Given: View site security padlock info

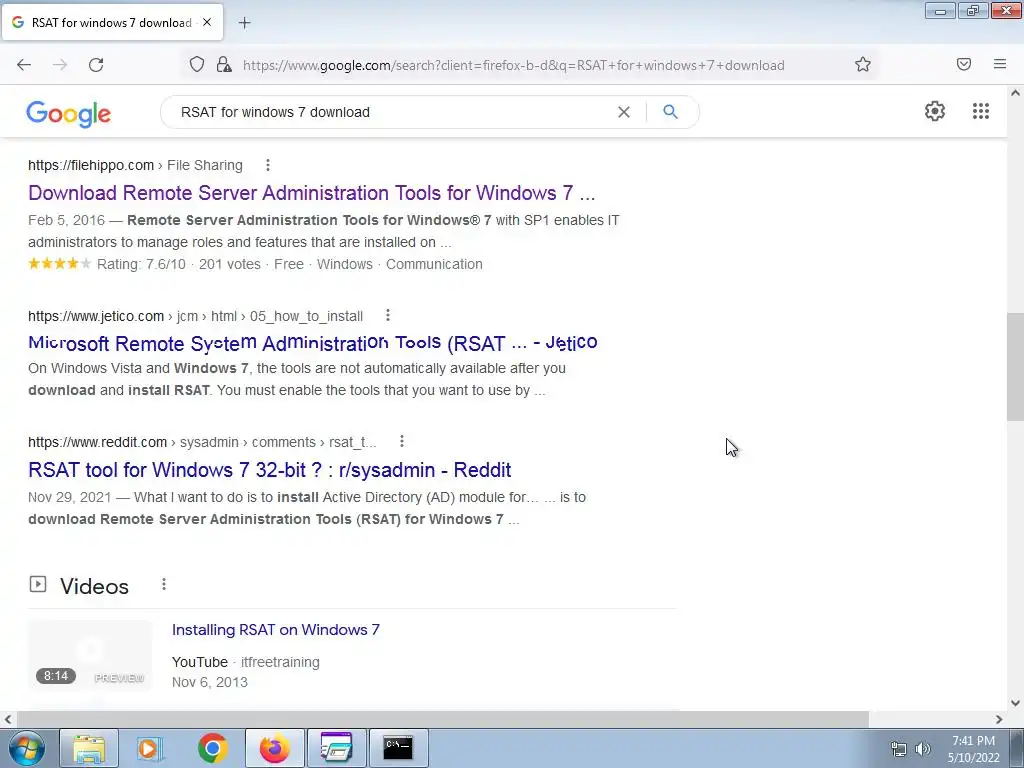Looking at the screenshot, I should (224, 65).
